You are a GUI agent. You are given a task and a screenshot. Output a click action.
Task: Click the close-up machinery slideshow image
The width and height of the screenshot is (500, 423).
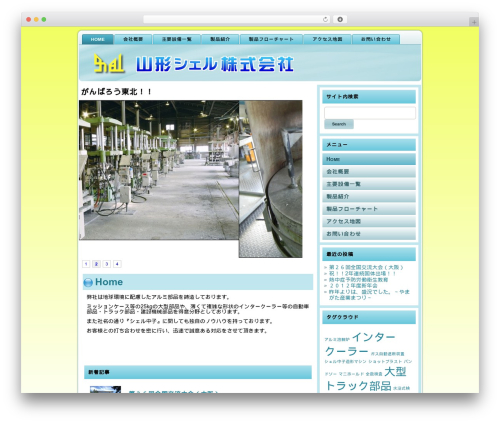(271, 179)
